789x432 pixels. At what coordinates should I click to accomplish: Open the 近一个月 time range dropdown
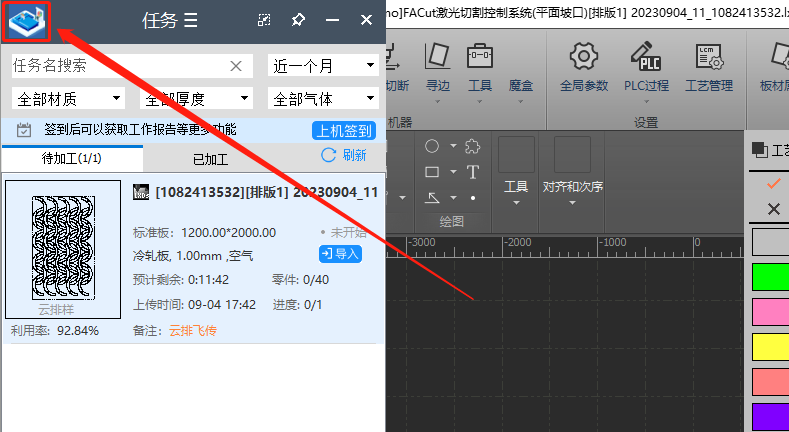[324, 66]
